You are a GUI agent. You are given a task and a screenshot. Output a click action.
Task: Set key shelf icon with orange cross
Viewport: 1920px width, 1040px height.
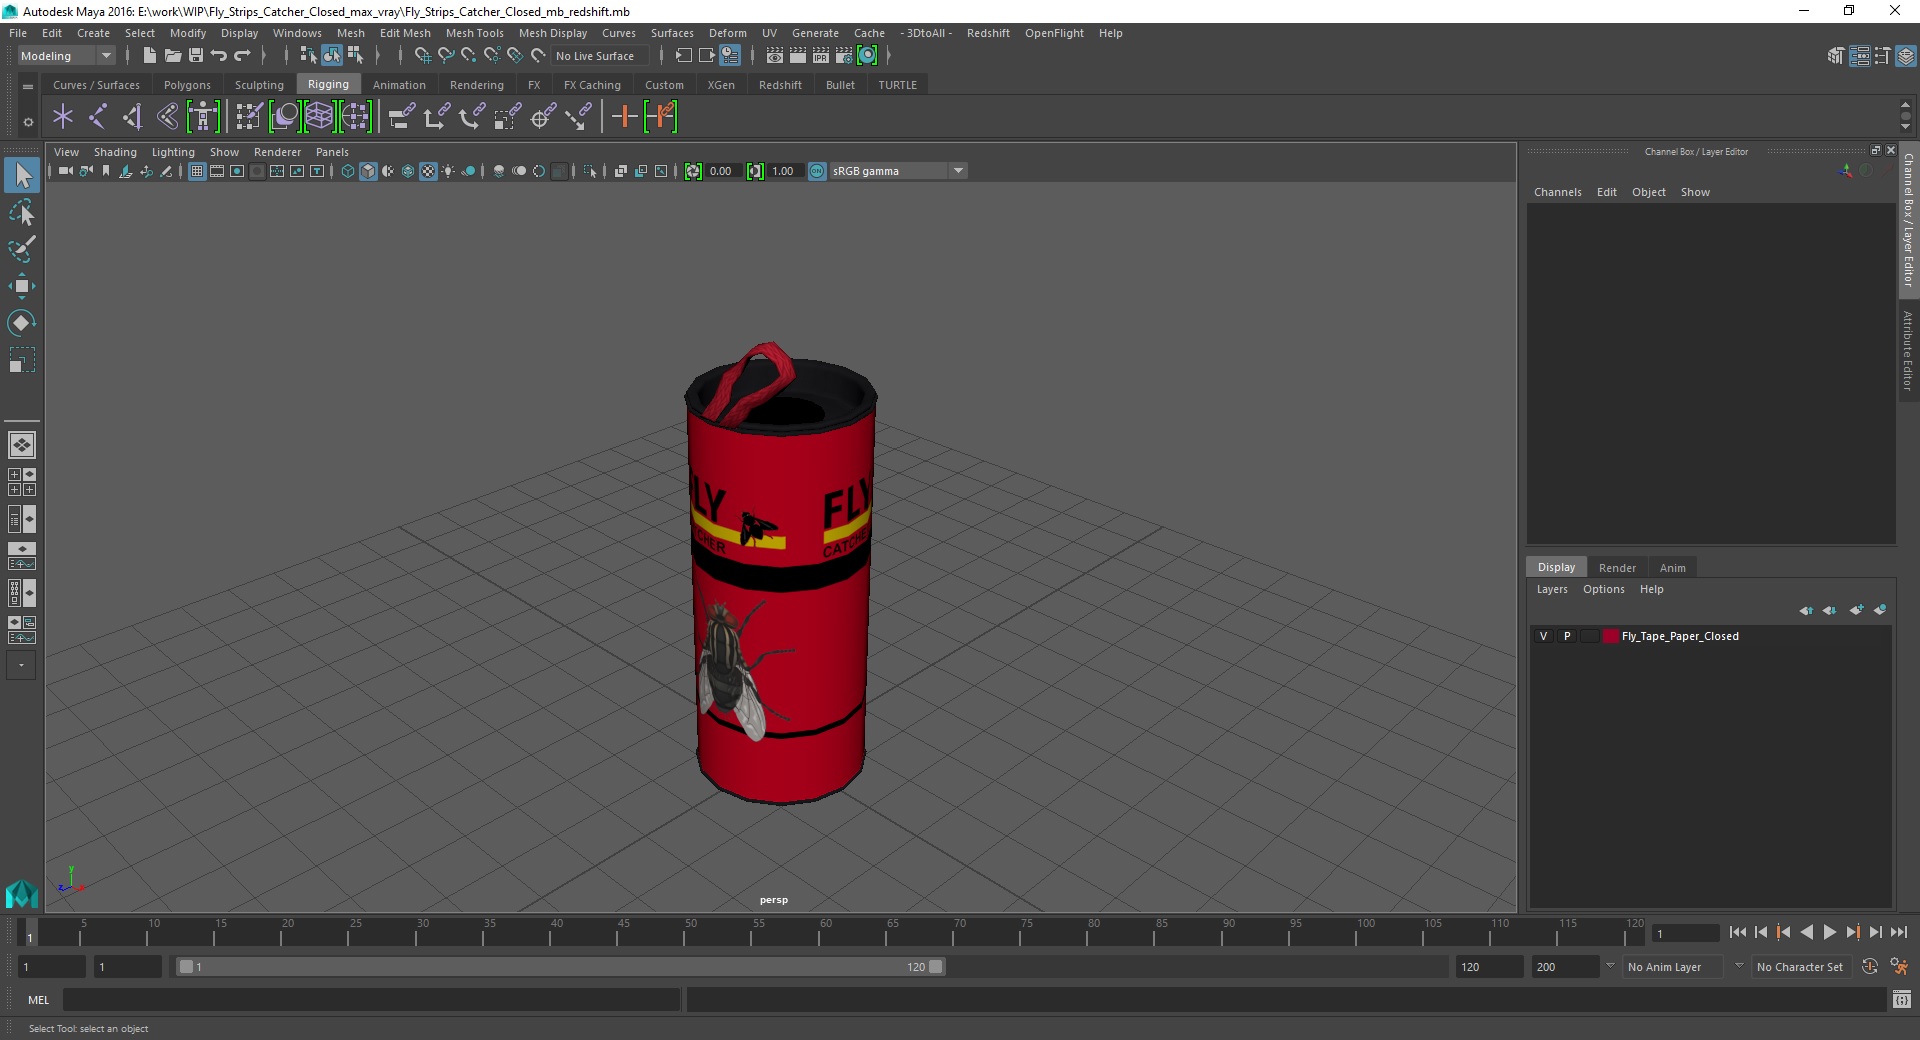coord(624,117)
